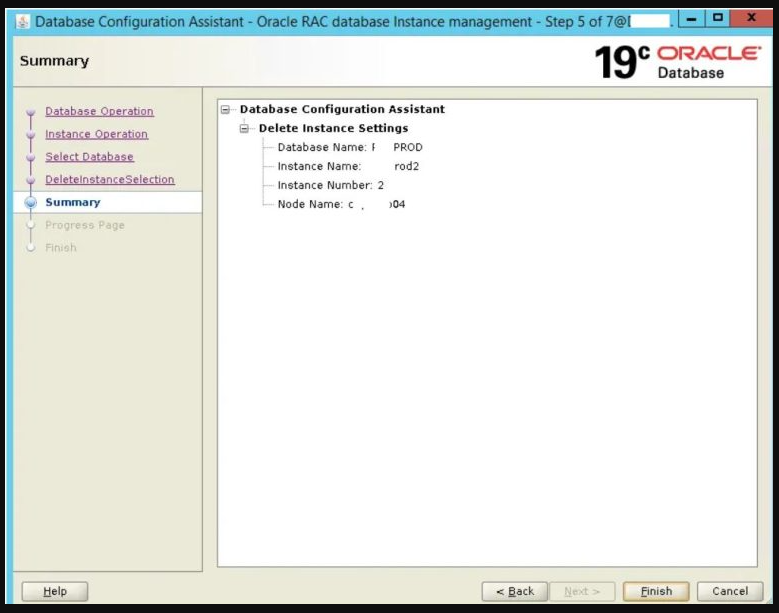
Task: Select the Database Name row
Action: click(x=350, y=148)
